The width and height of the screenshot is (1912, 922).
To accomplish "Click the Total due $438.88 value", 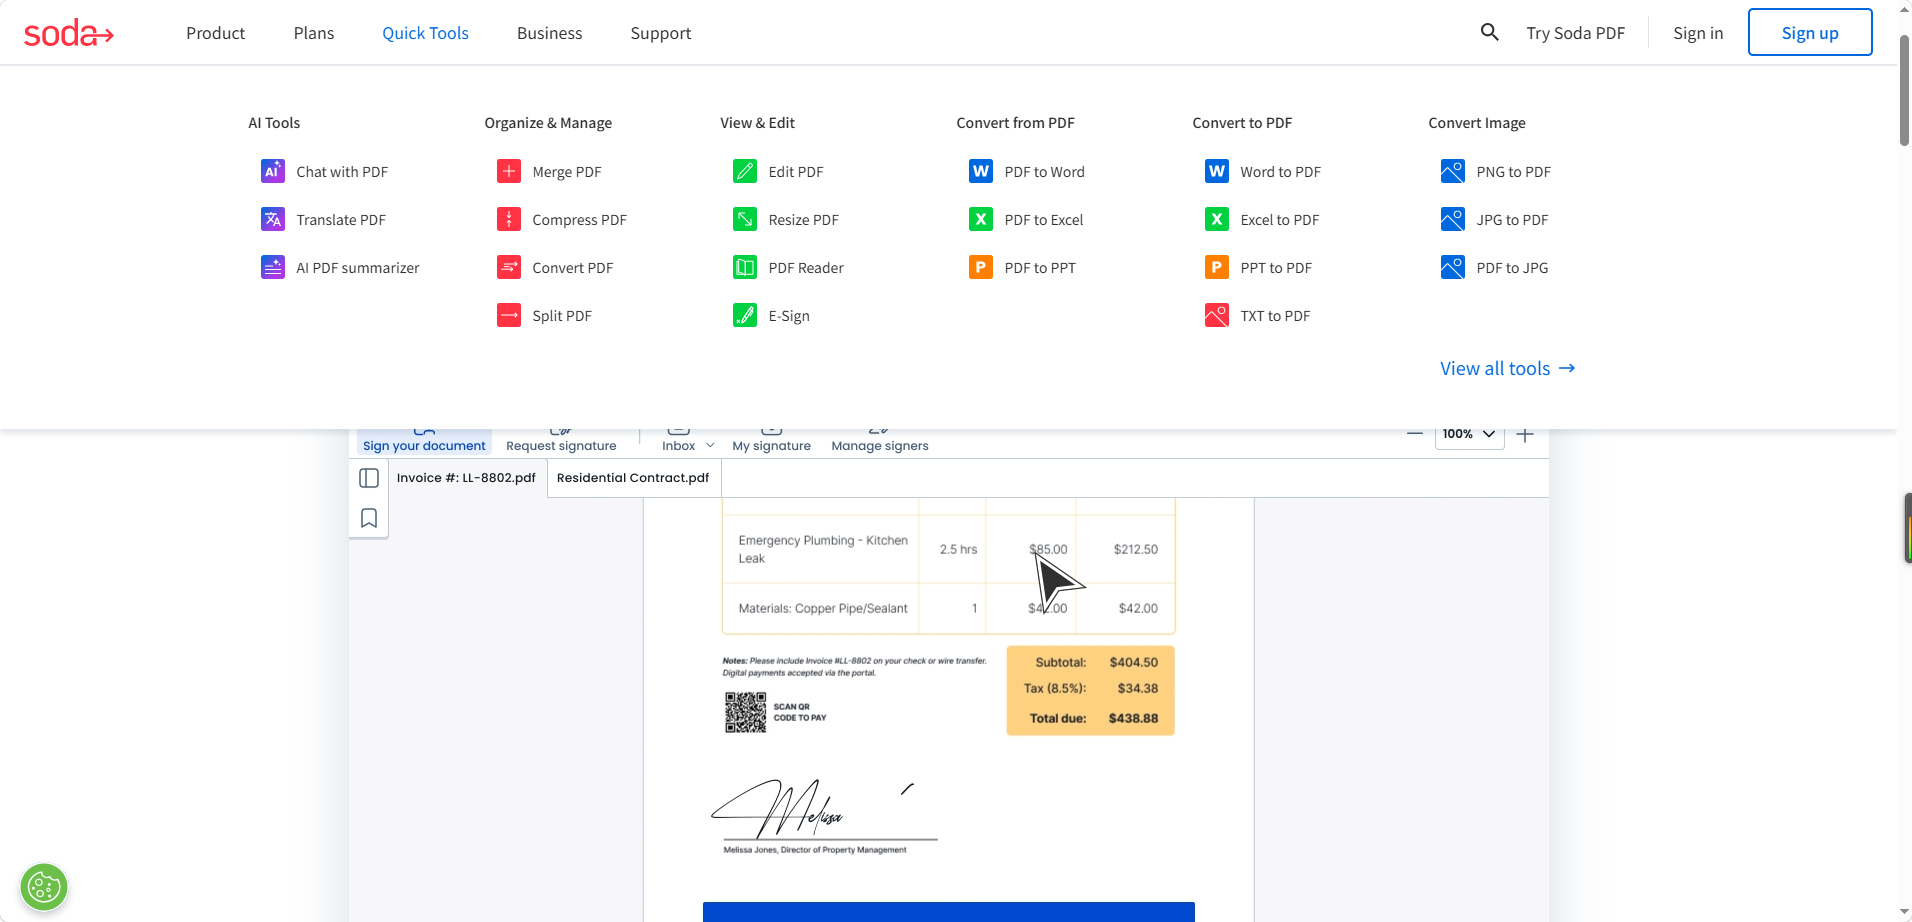I will [x=1133, y=718].
